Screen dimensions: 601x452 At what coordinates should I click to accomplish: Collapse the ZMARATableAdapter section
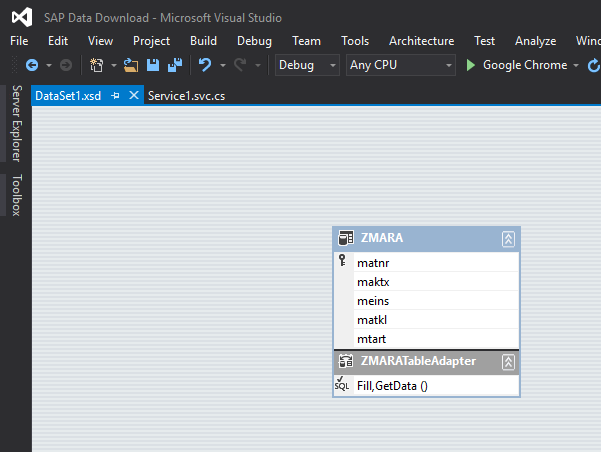pos(508,362)
